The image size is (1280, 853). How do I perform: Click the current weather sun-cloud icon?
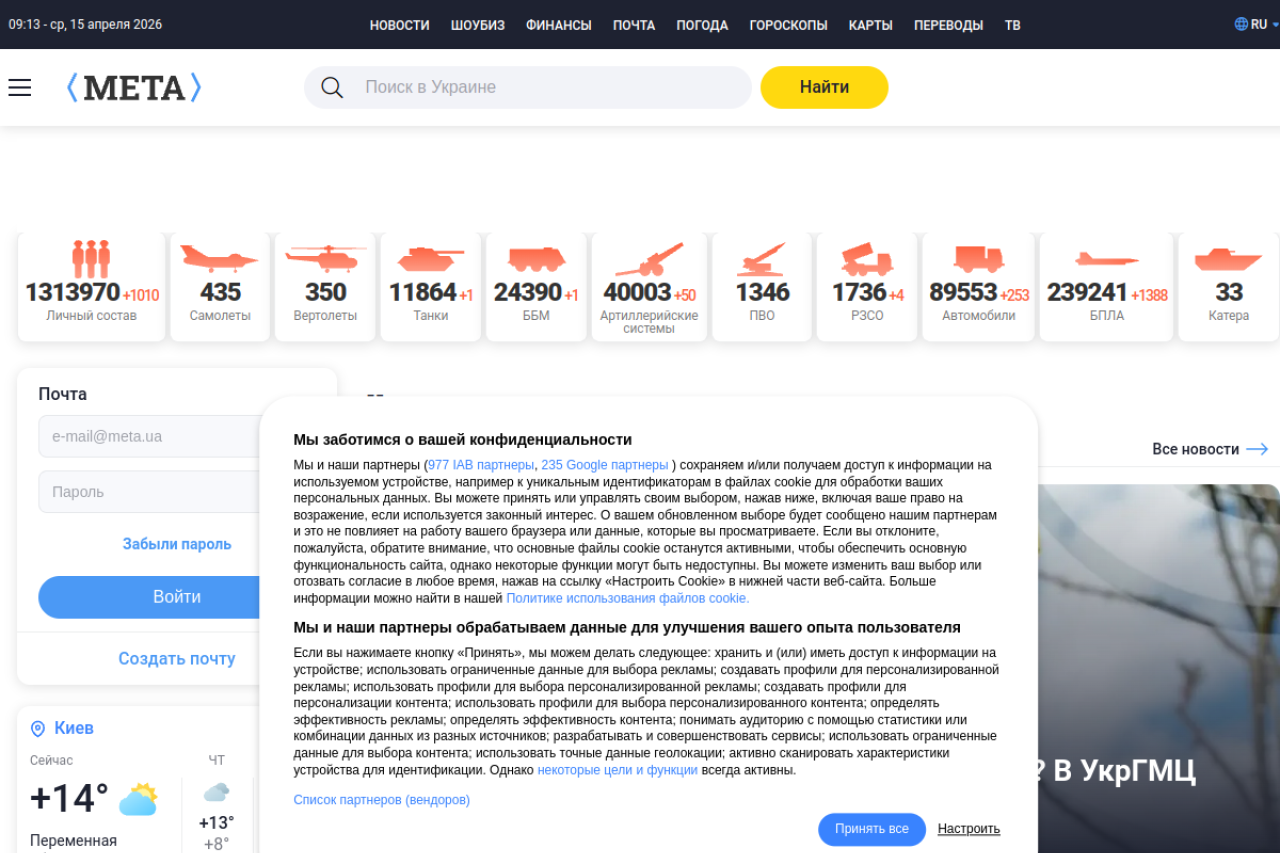pos(139,799)
